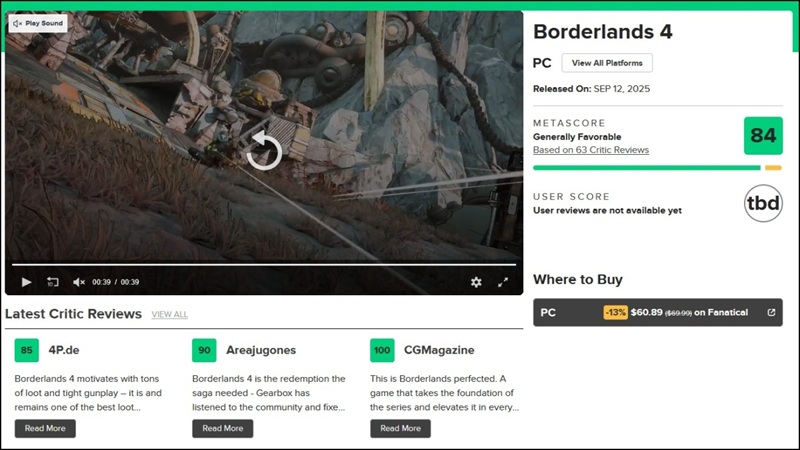Click the 85 score badge for 4P.de
Image resolution: width=800 pixels, height=450 pixels.
(x=26, y=350)
